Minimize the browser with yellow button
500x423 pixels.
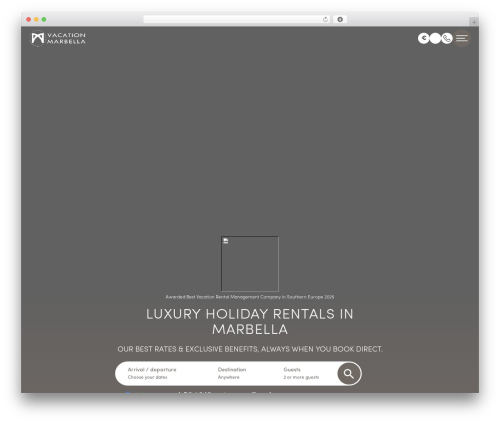(36, 19)
